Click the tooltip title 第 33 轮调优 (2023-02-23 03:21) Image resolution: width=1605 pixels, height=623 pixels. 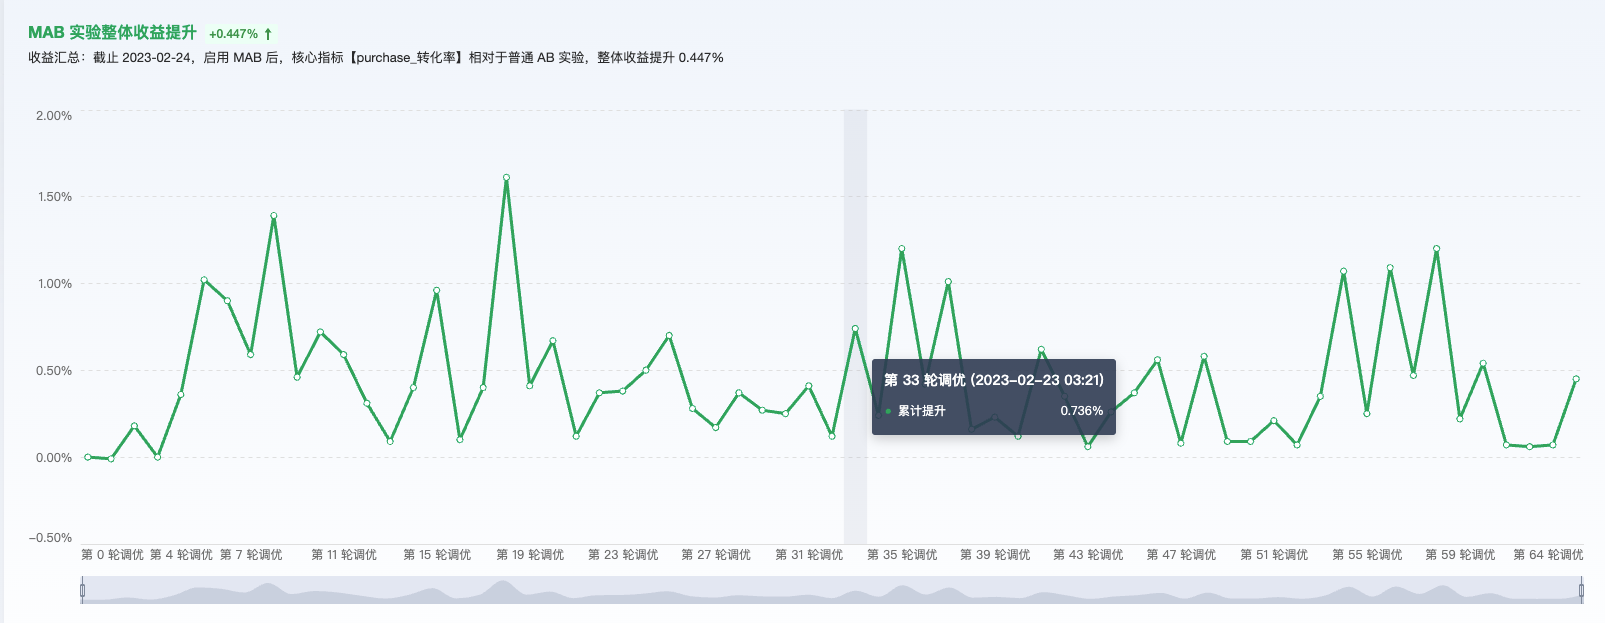(994, 380)
